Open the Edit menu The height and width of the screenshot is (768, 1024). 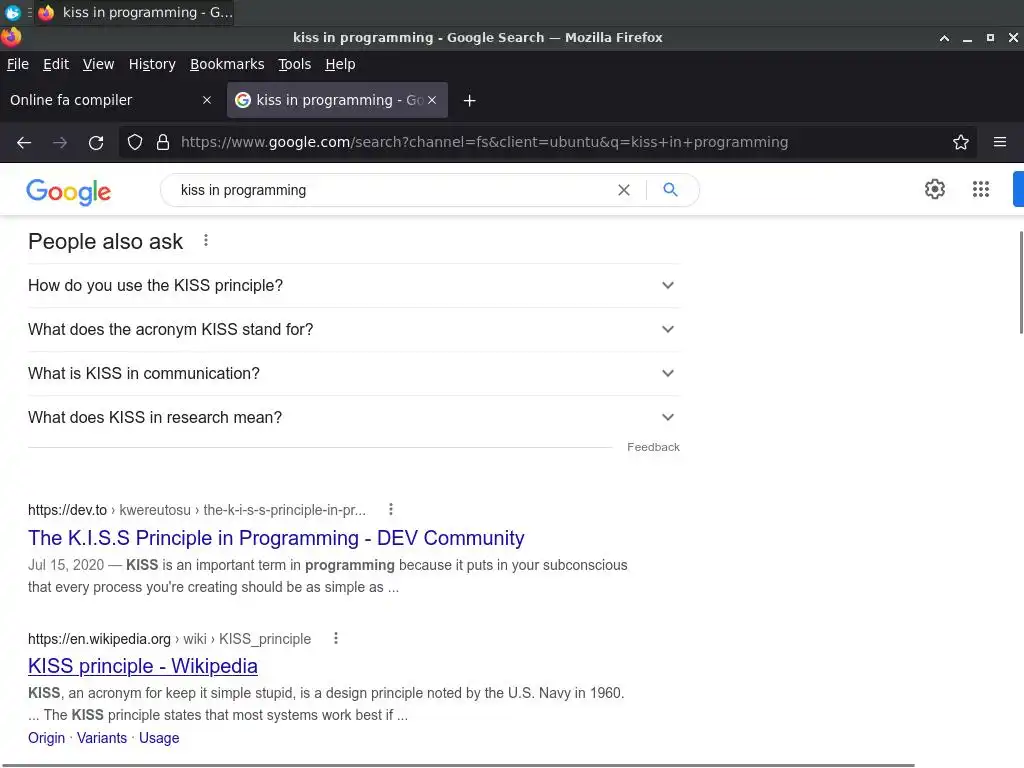tap(56, 64)
